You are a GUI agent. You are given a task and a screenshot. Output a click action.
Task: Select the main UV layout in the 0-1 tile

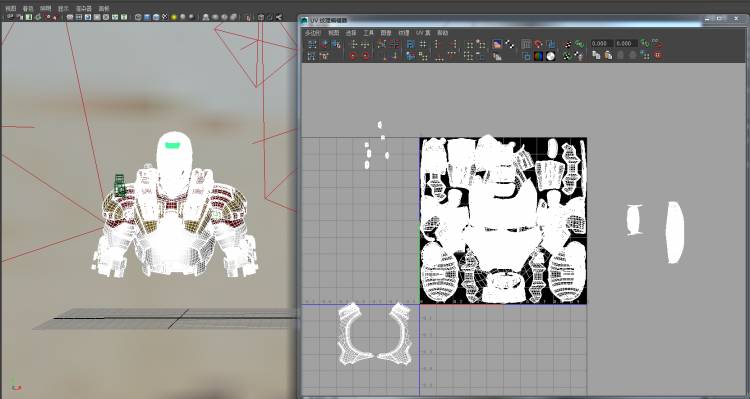coord(503,221)
